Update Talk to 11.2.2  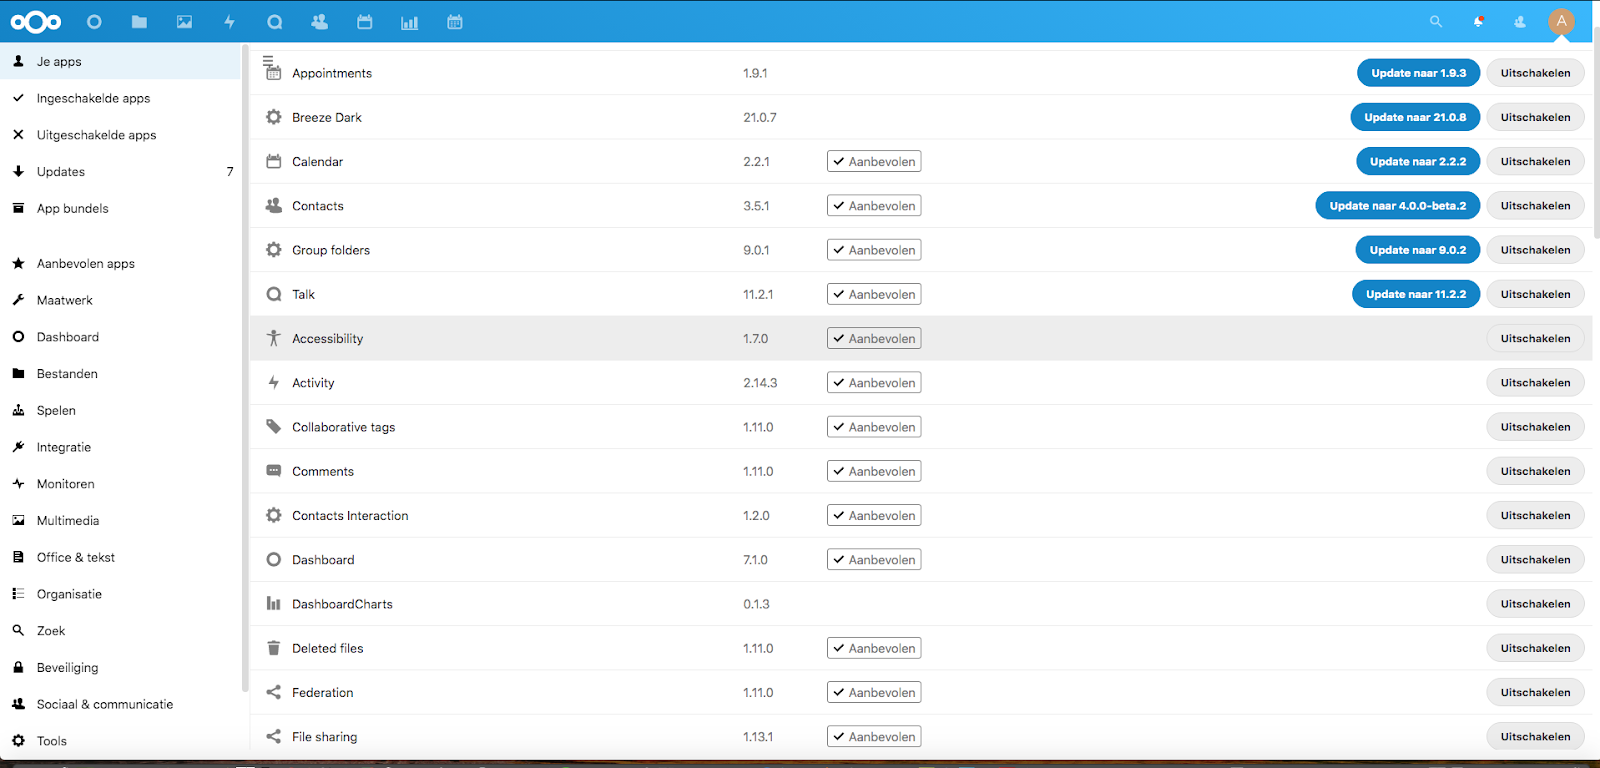1416,294
